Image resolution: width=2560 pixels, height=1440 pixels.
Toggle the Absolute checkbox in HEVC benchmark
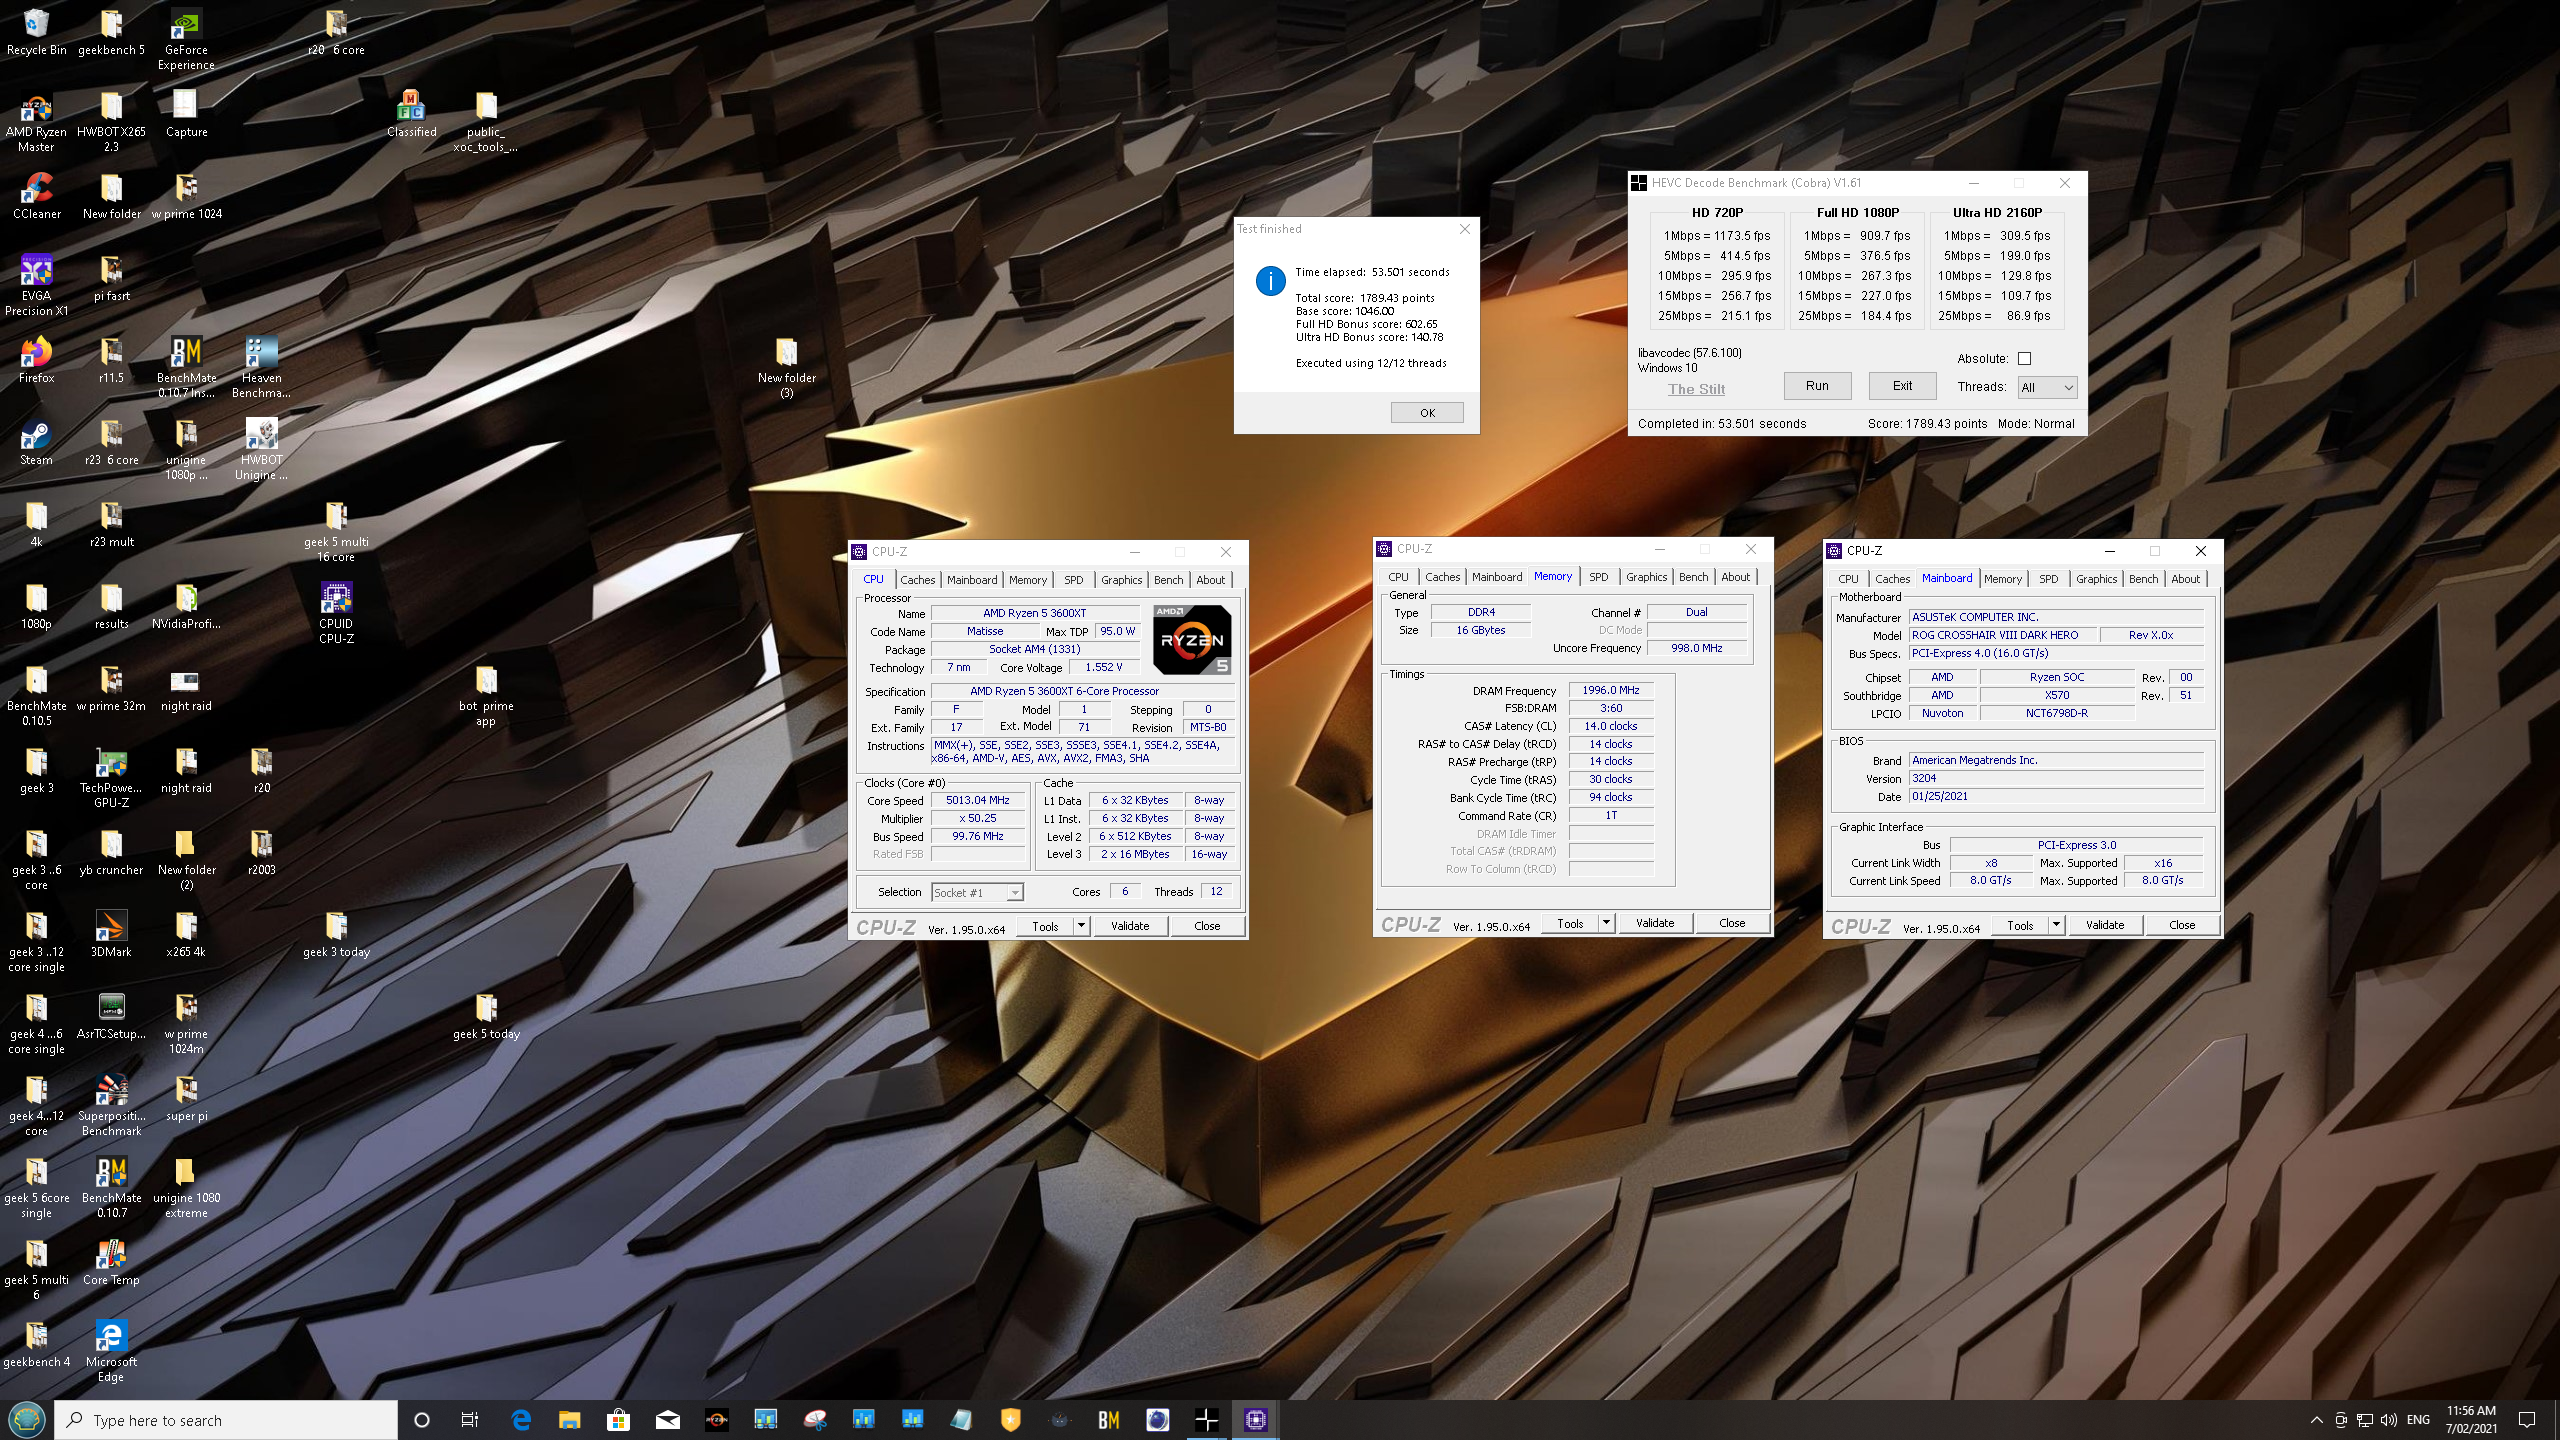(x=2024, y=358)
